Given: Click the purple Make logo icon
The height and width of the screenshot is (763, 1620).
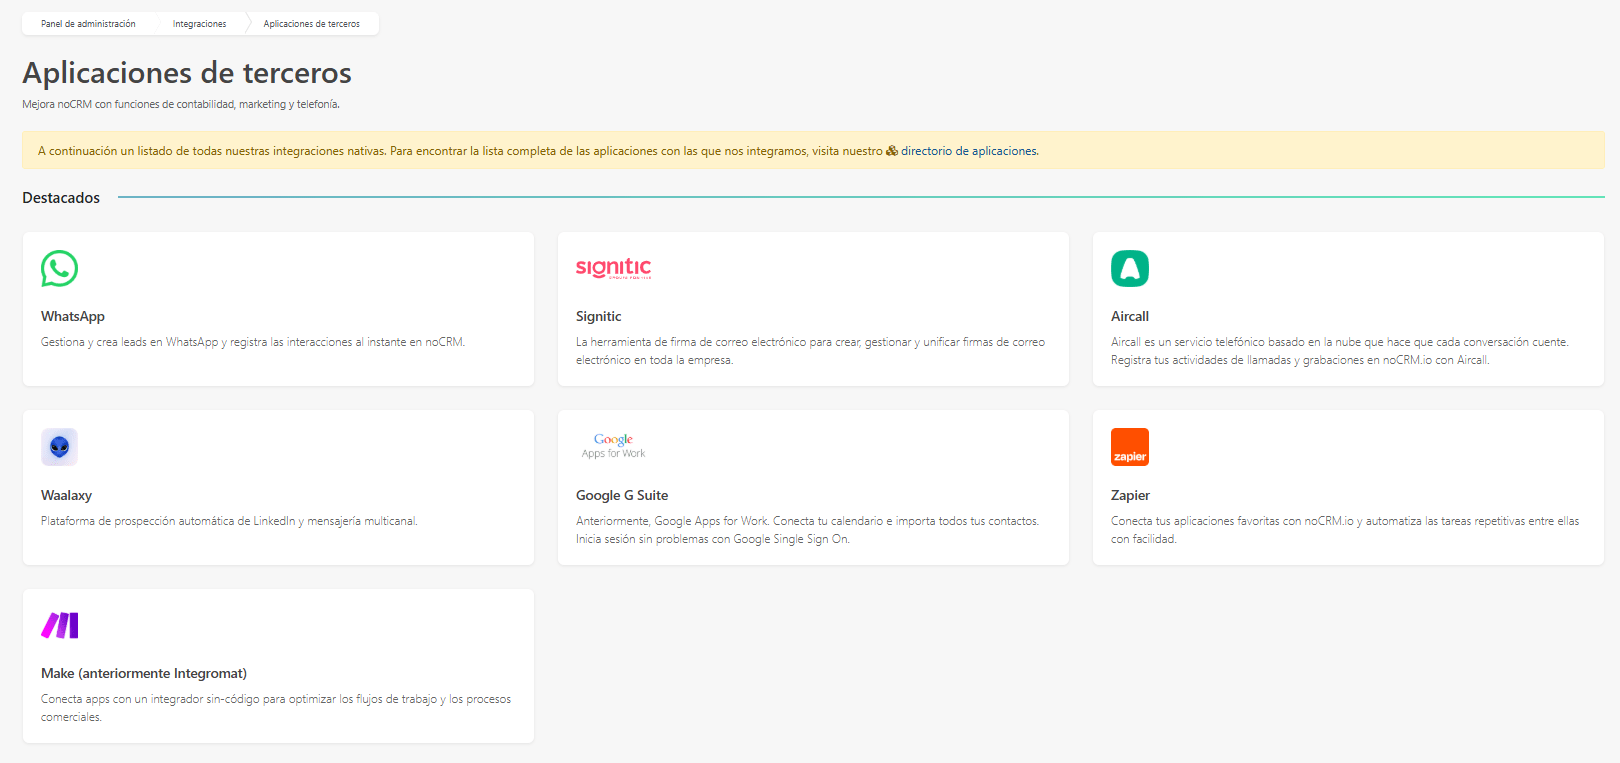Looking at the screenshot, I should 60,625.
